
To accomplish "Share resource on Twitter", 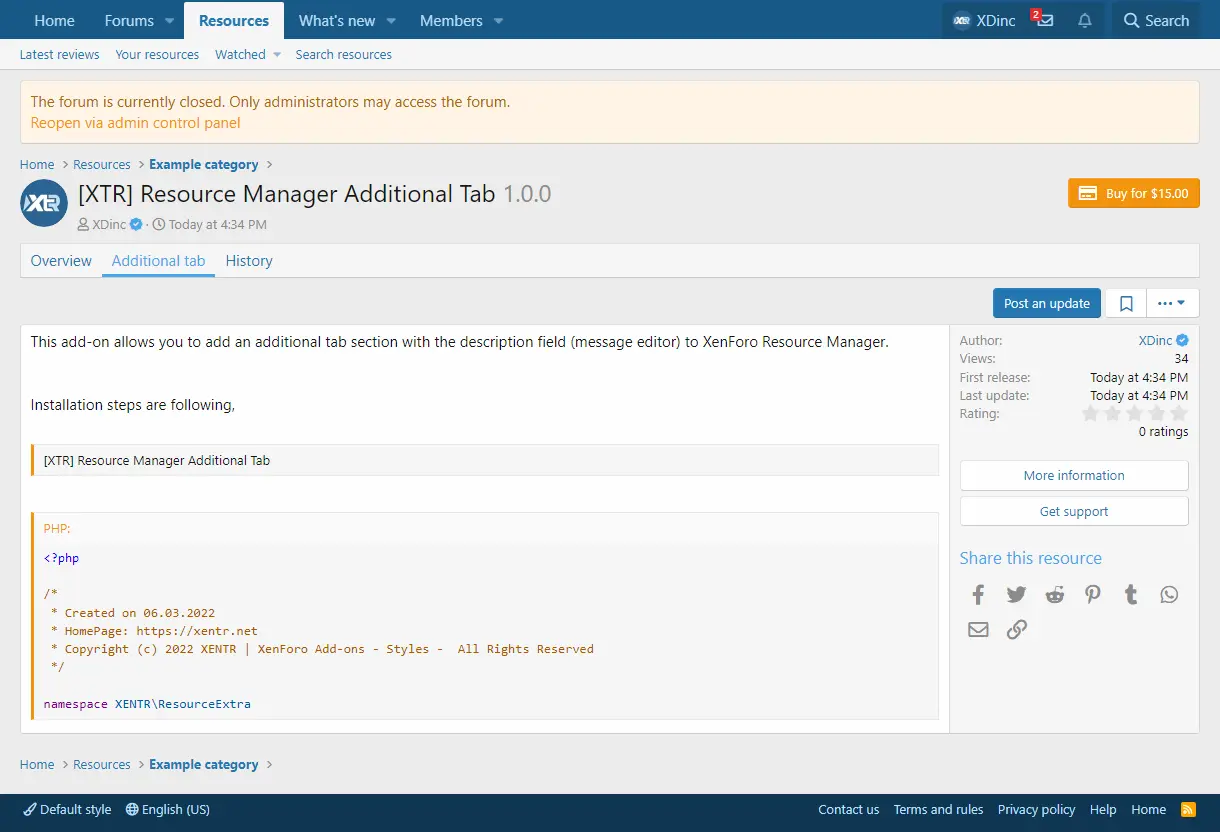I will click(1016, 595).
